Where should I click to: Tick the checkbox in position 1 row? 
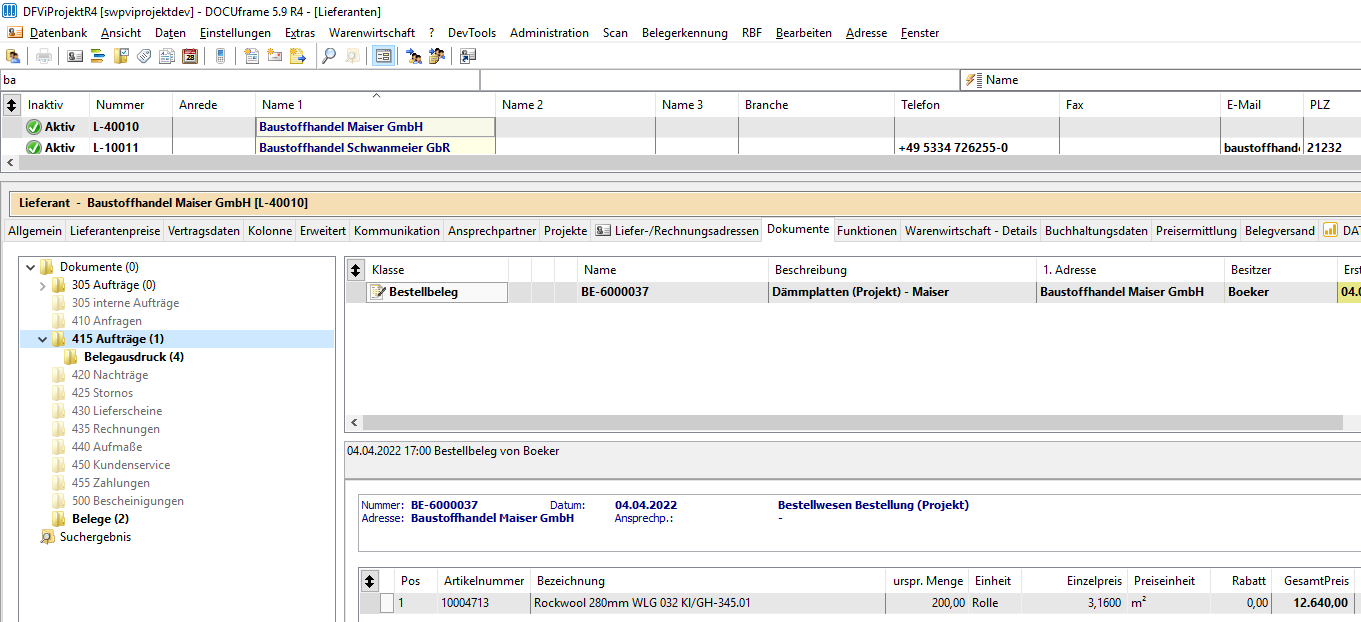click(x=387, y=603)
